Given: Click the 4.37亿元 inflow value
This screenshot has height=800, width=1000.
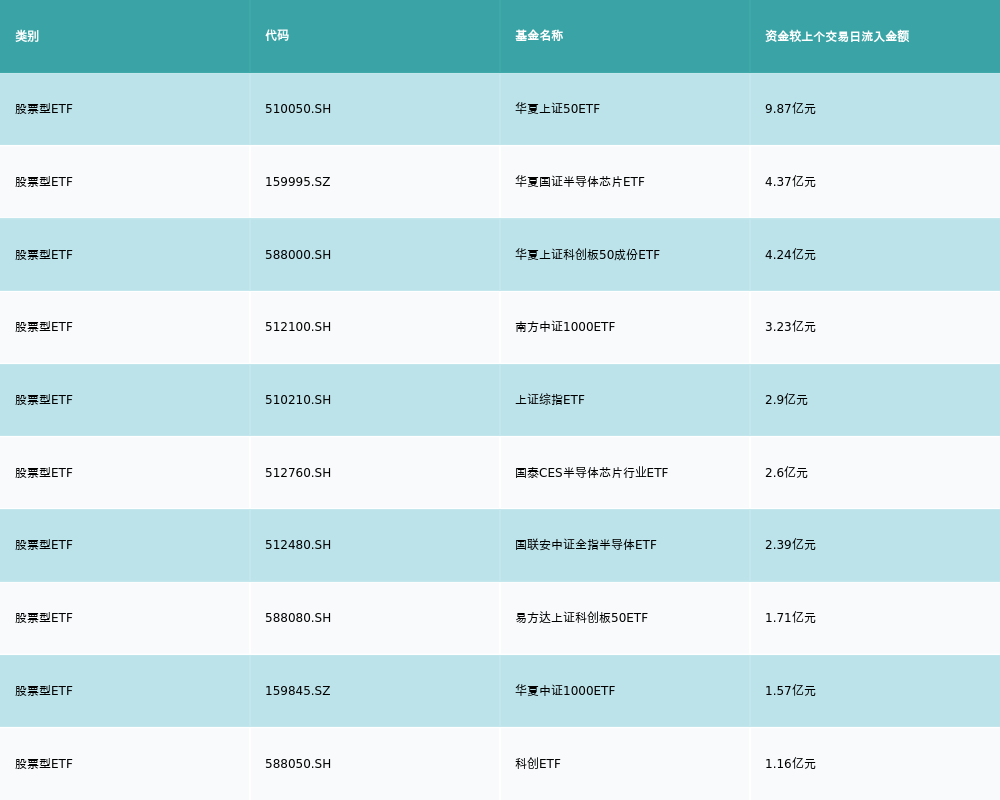Looking at the screenshot, I should (790, 182).
